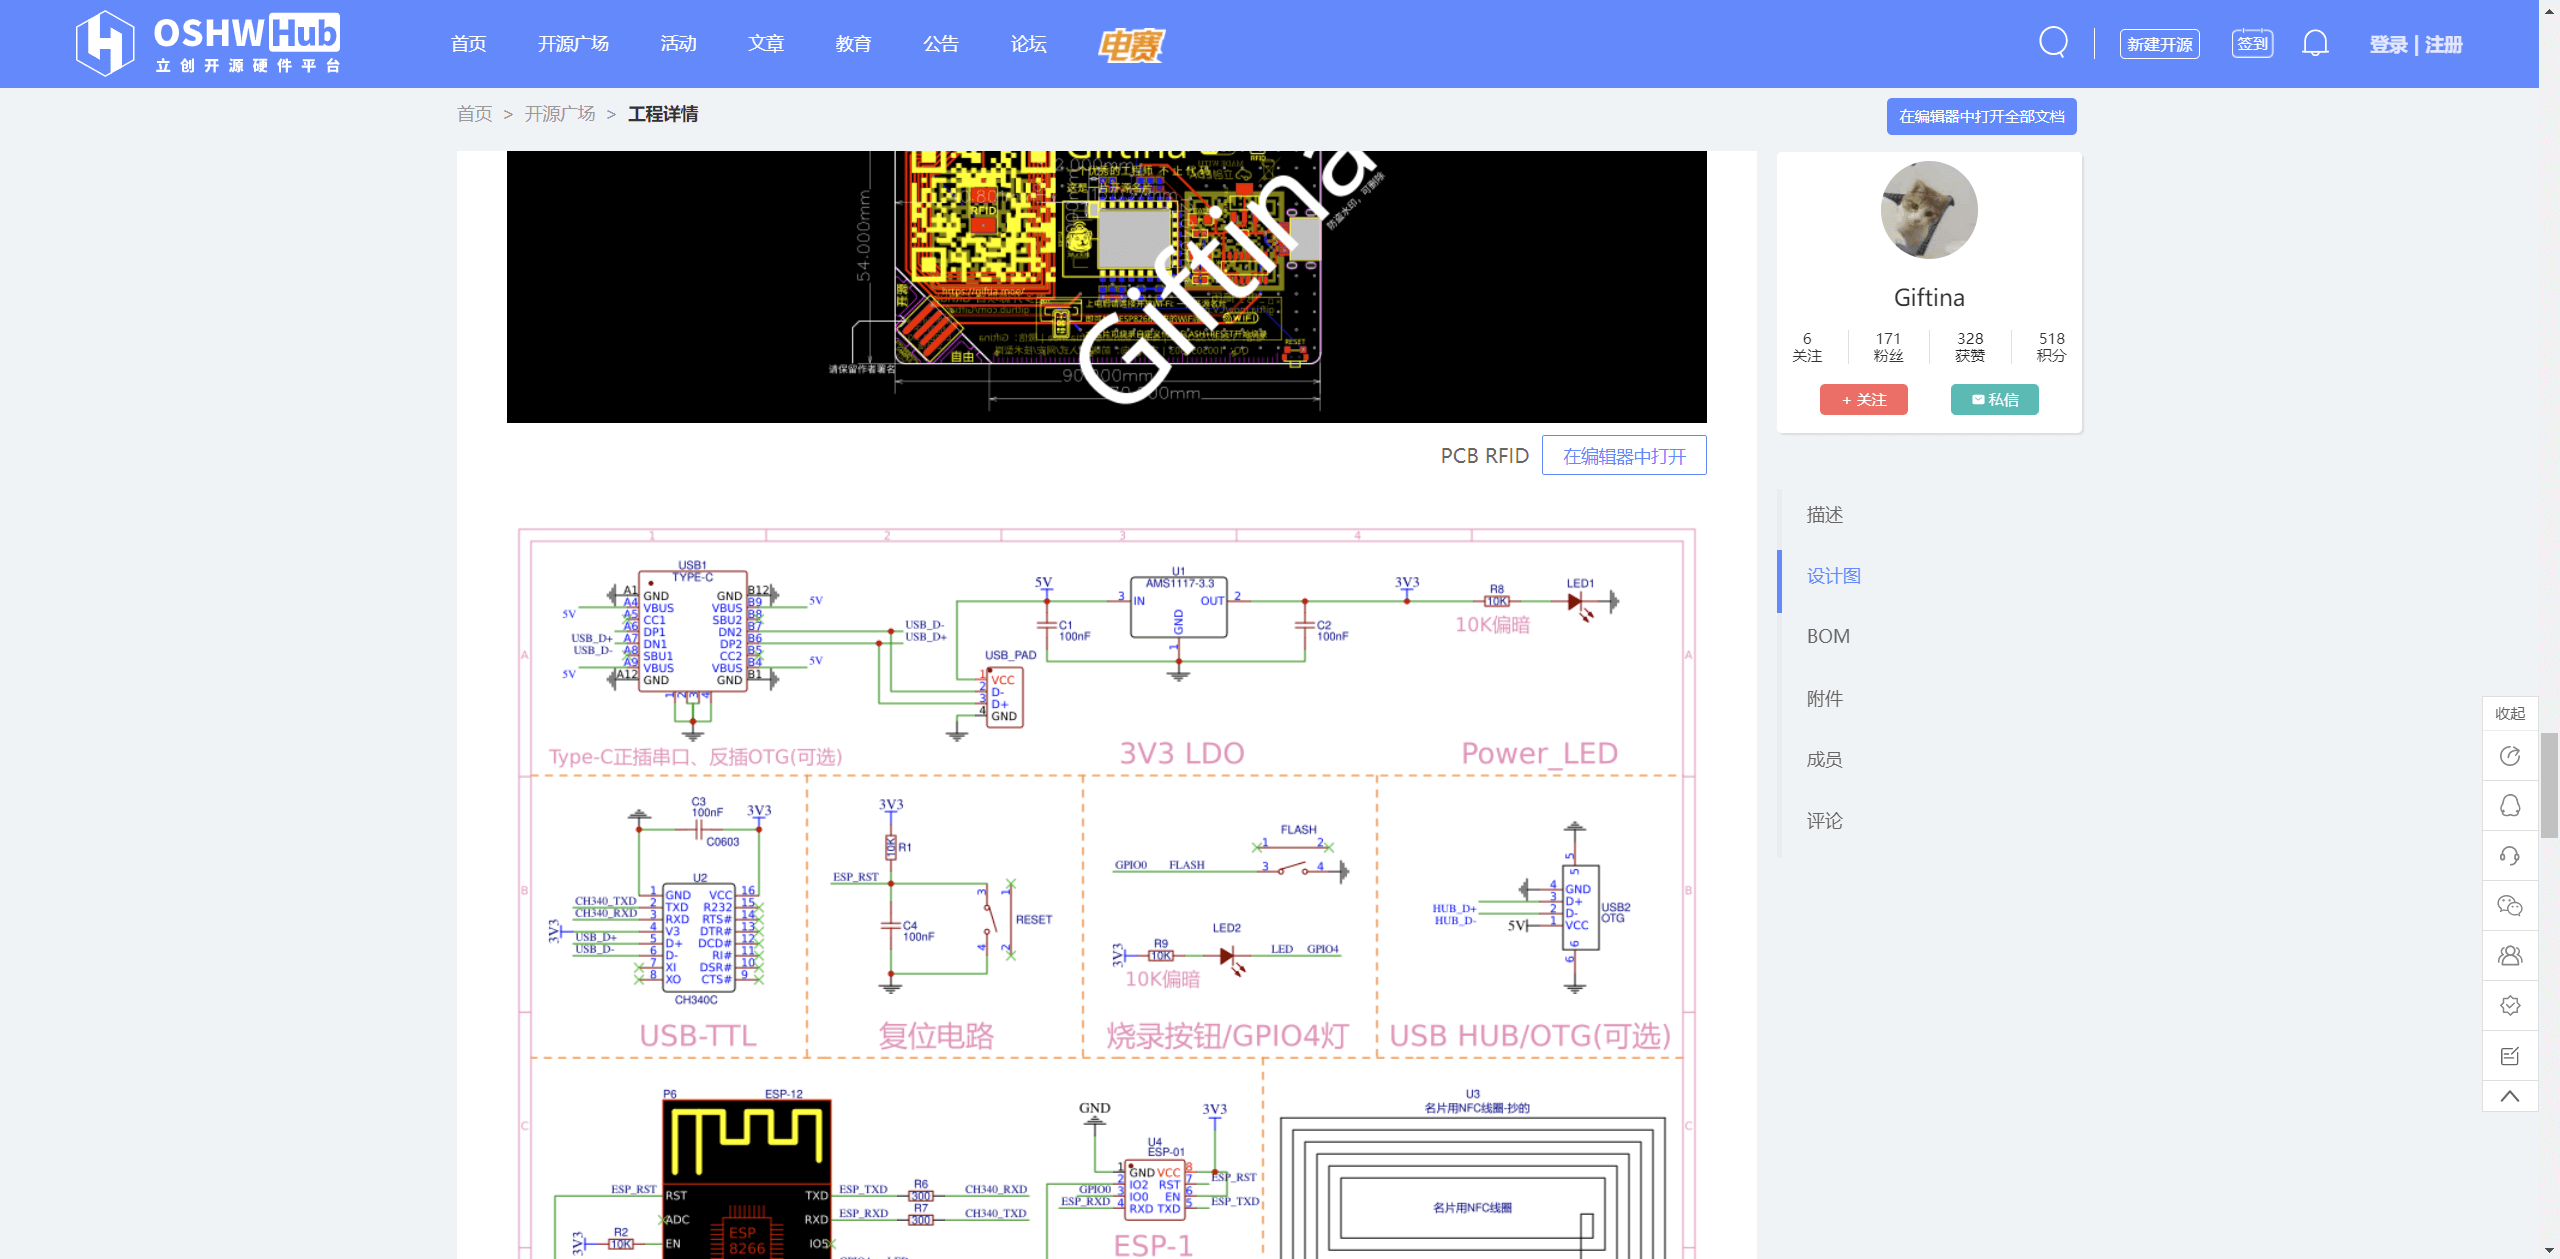
Task: Click the PCB layout preview image
Action: tap(1106, 287)
